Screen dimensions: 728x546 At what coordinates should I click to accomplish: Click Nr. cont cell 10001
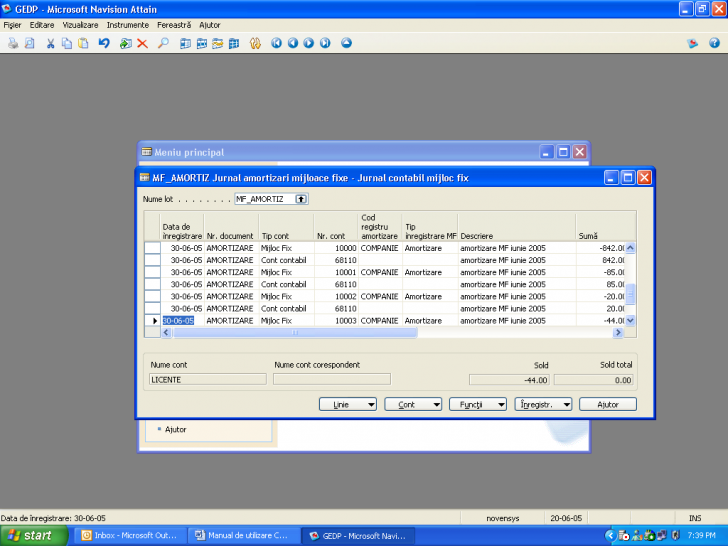[x=337, y=272]
